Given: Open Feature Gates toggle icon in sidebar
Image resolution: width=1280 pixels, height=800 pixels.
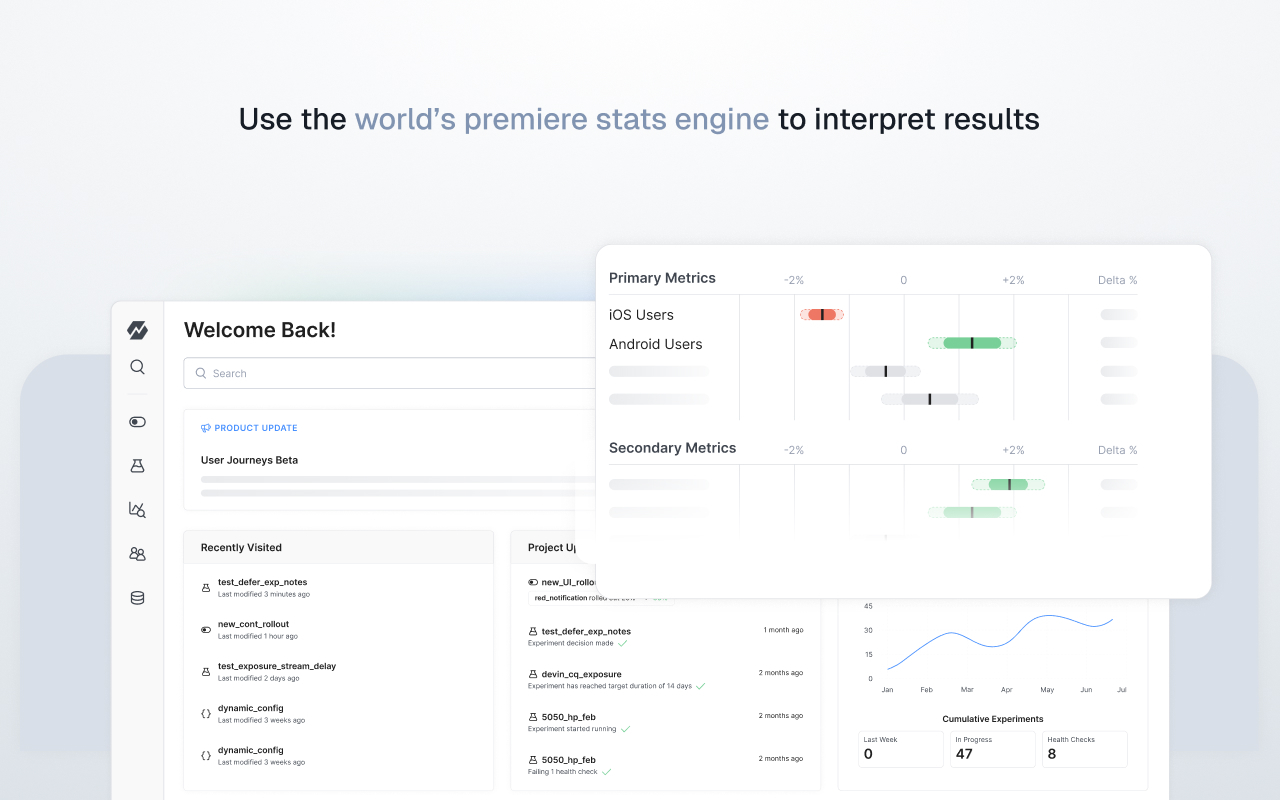Looking at the screenshot, I should tap(137, 422).
